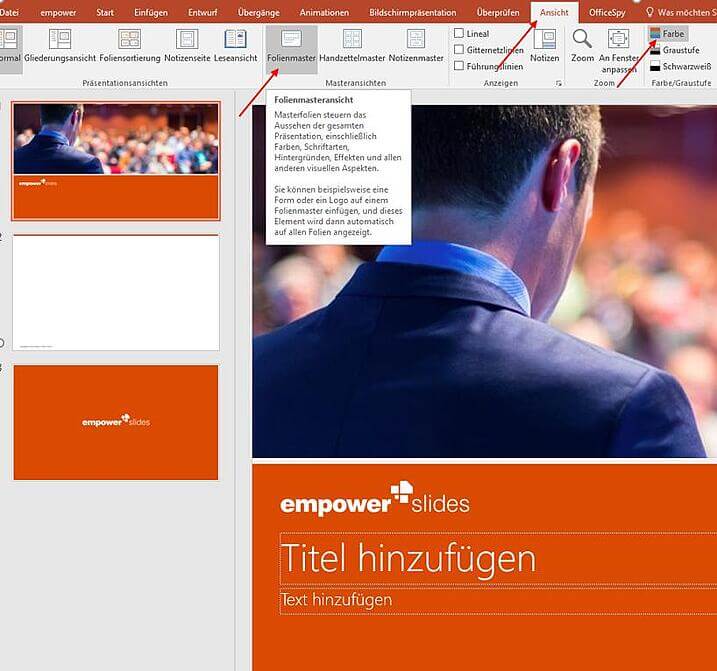Open the Foliensortierung view
717x671 pixels.
[130, 47]
